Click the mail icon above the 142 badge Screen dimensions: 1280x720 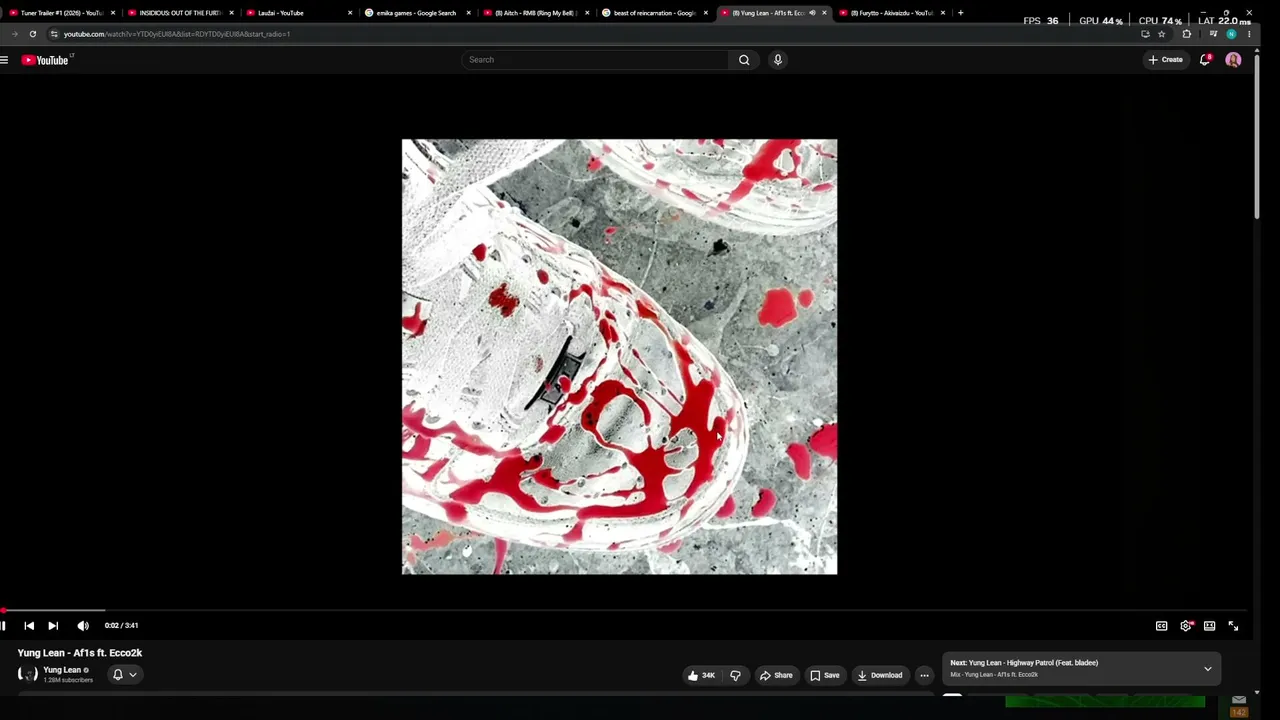click(1239, 700)
